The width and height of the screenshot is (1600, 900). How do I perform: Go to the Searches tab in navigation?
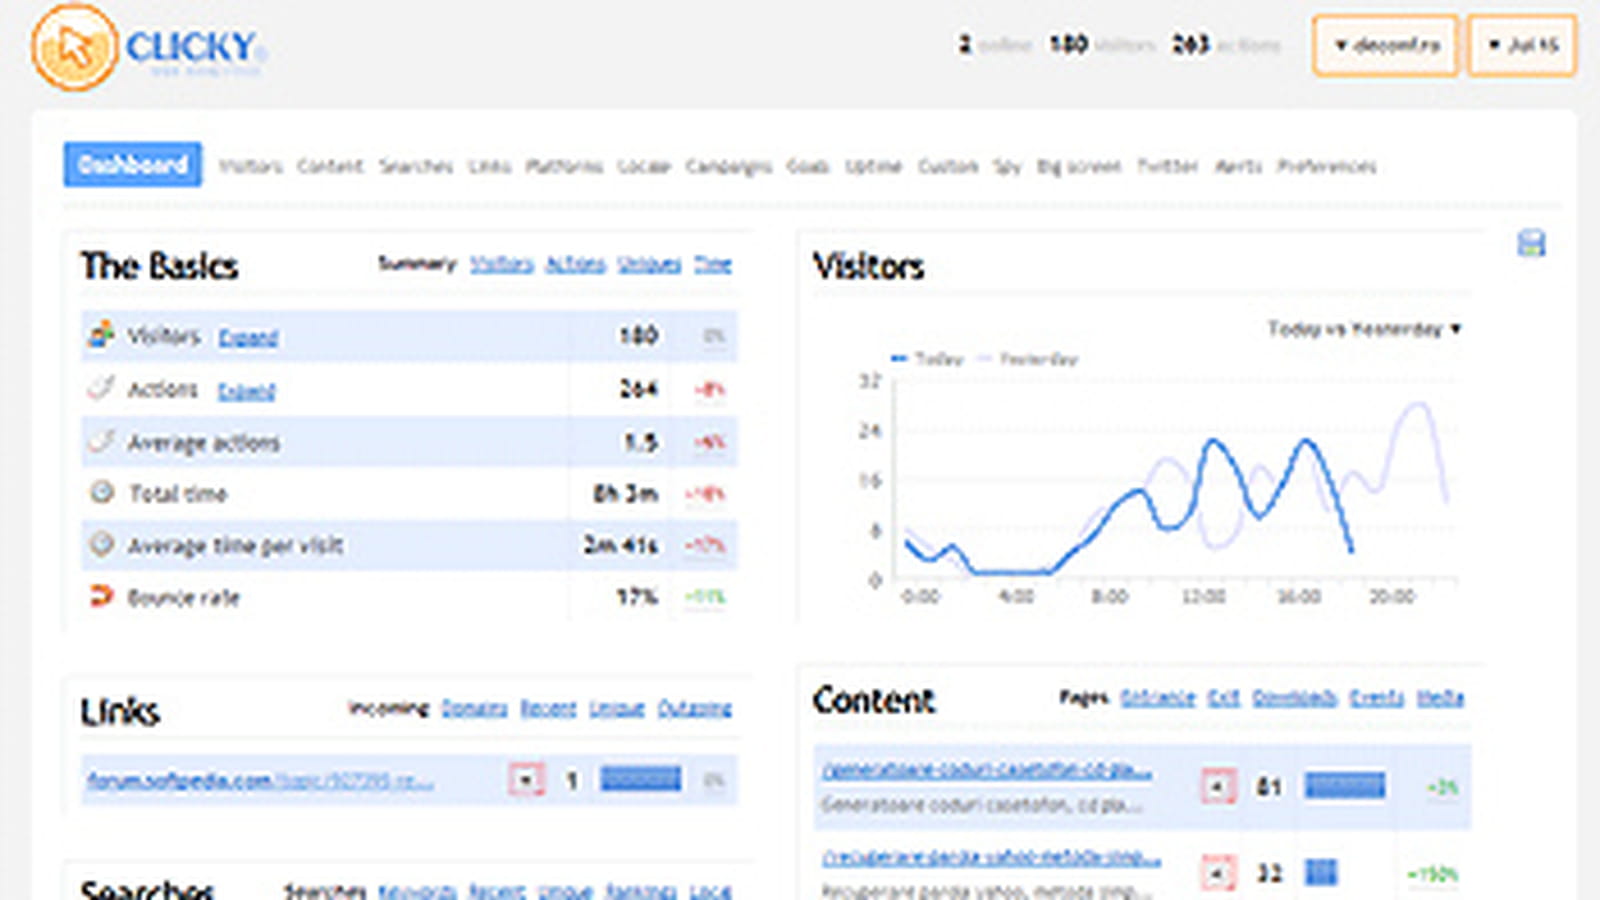[x=416, y=166]
